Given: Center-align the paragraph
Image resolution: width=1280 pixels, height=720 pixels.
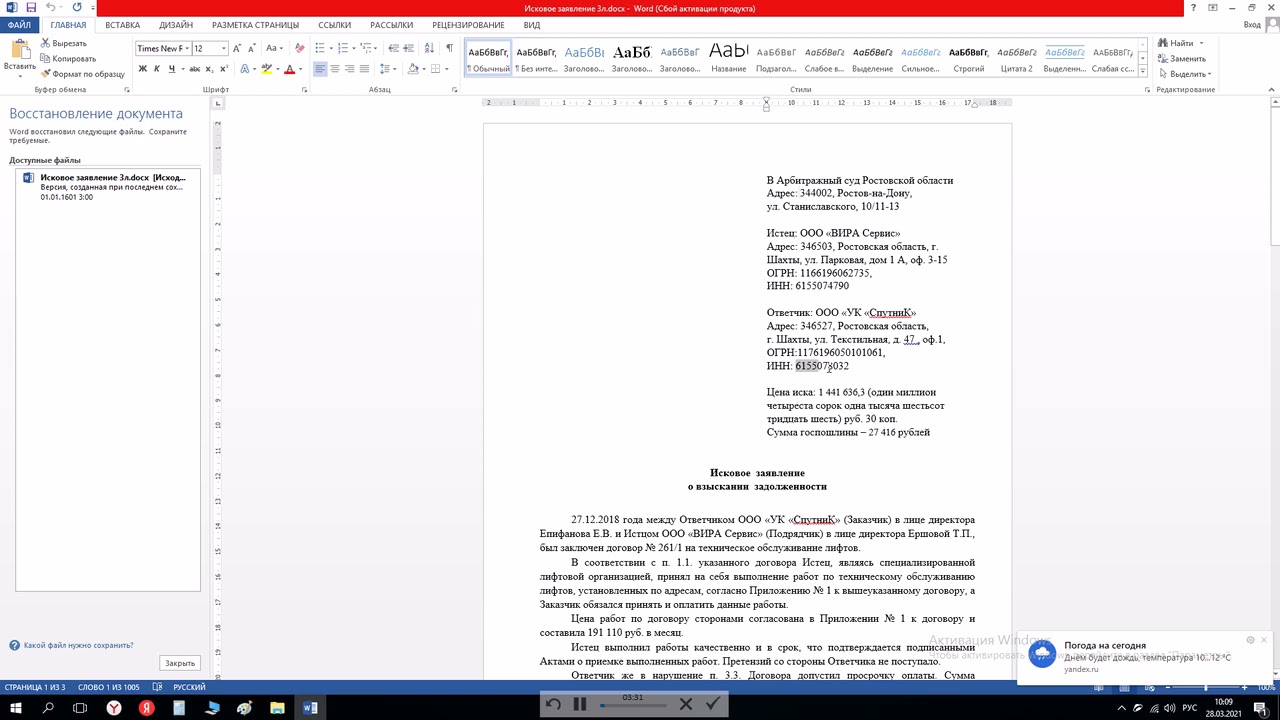Looking at the screenshot, I should [335, 69].
